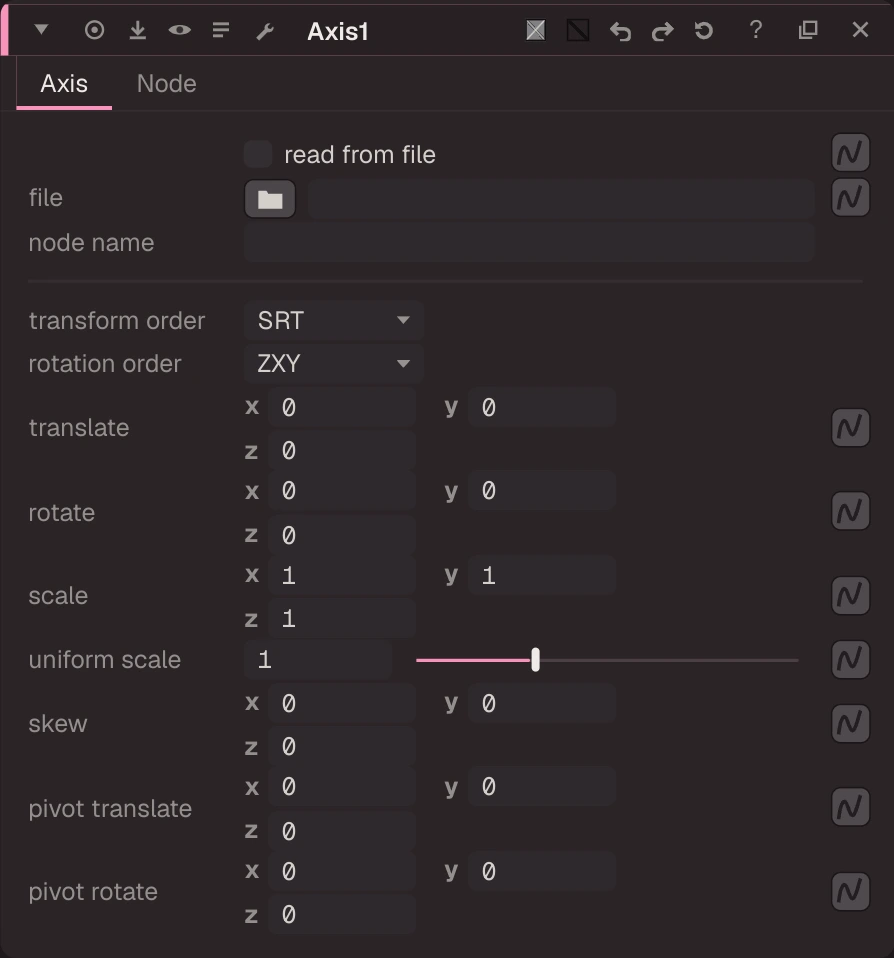The height and width of the screenshot is (958, 894).
Task: Open animation menu for translate
Action: tap(850, 427)
